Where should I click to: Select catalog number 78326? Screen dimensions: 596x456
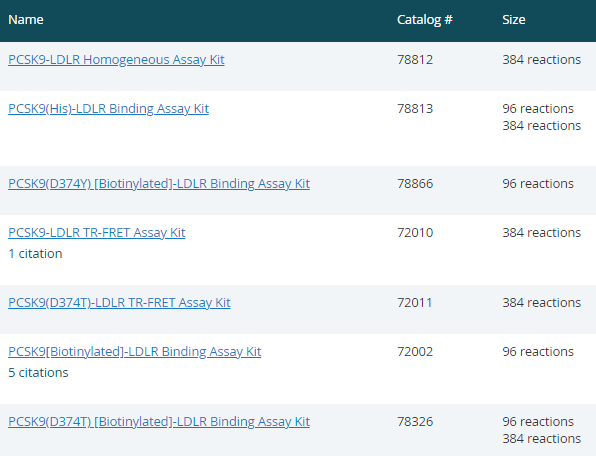tap(415, 421)
